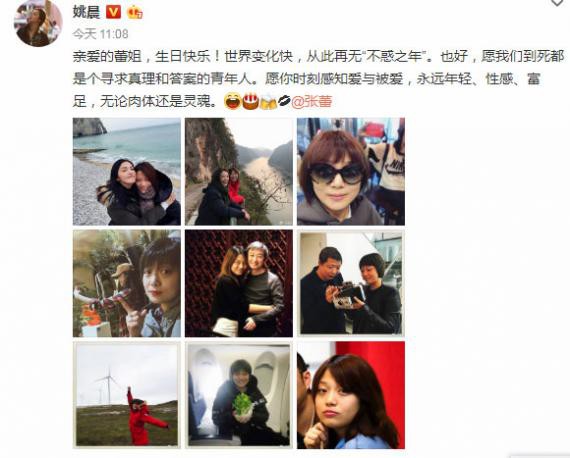Open the couple hugging by wooden wall photo

[x=239, y=284]
